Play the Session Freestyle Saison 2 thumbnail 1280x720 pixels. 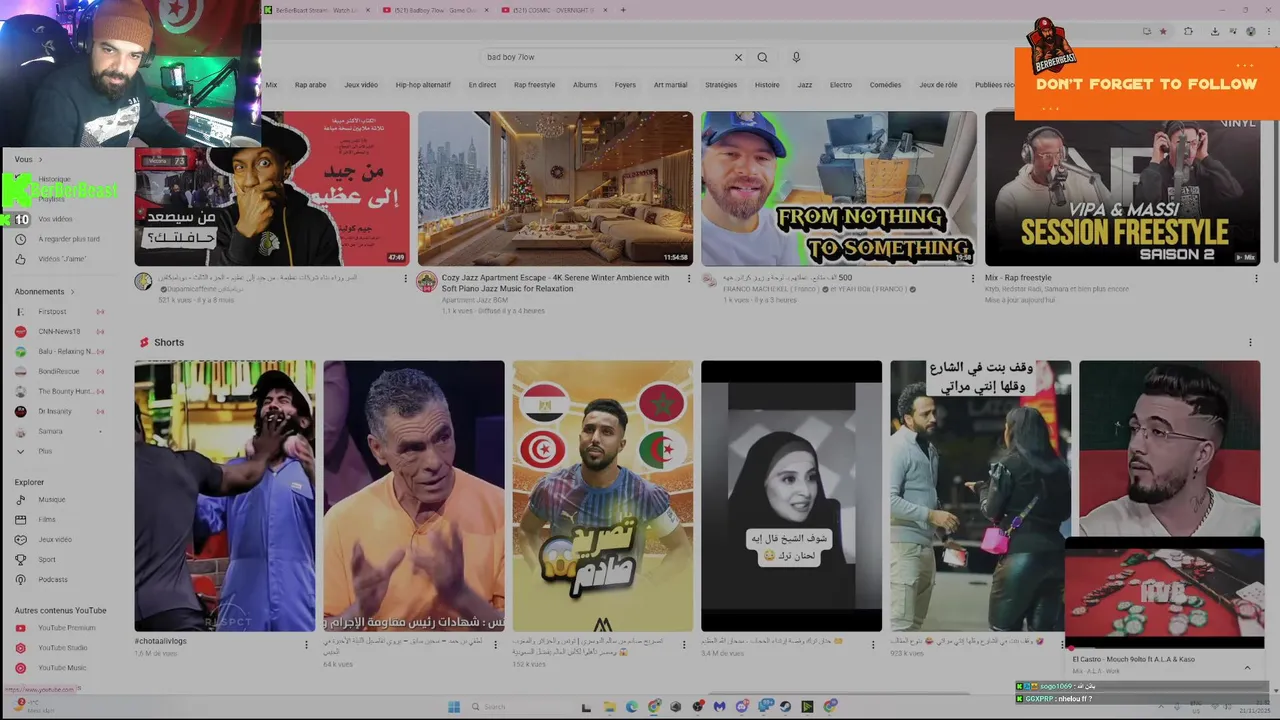pyautogui.click(x=1122, y=188)
